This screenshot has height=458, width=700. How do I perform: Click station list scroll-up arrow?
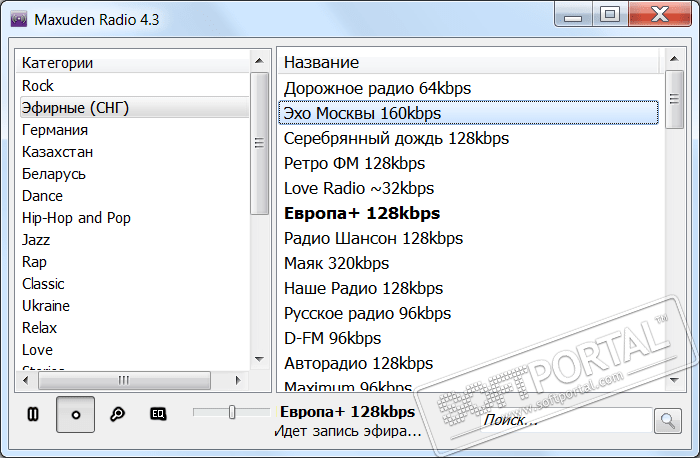pos(674,59)
